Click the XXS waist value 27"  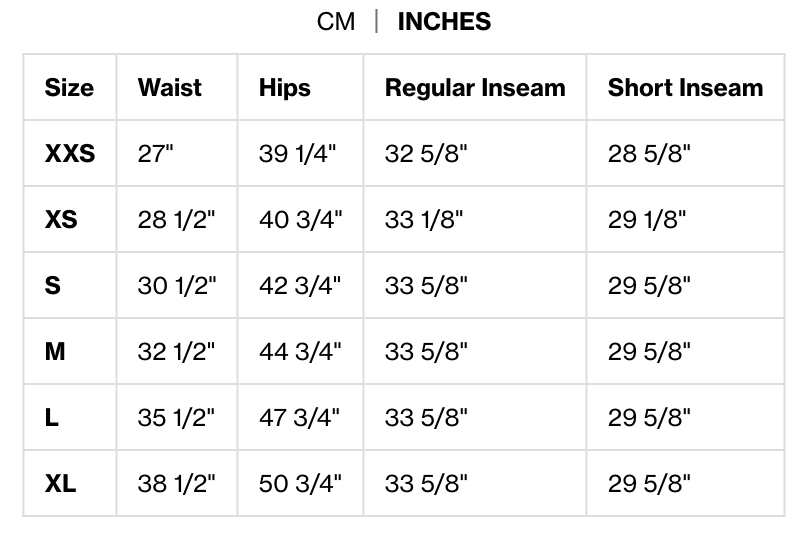click(x=156, y=153)
